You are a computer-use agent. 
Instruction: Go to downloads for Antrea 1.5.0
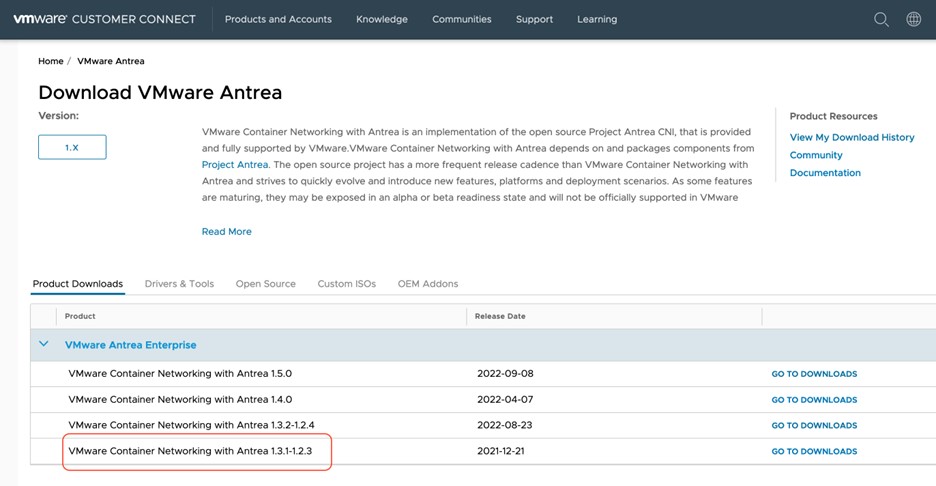tap(814, 374)
